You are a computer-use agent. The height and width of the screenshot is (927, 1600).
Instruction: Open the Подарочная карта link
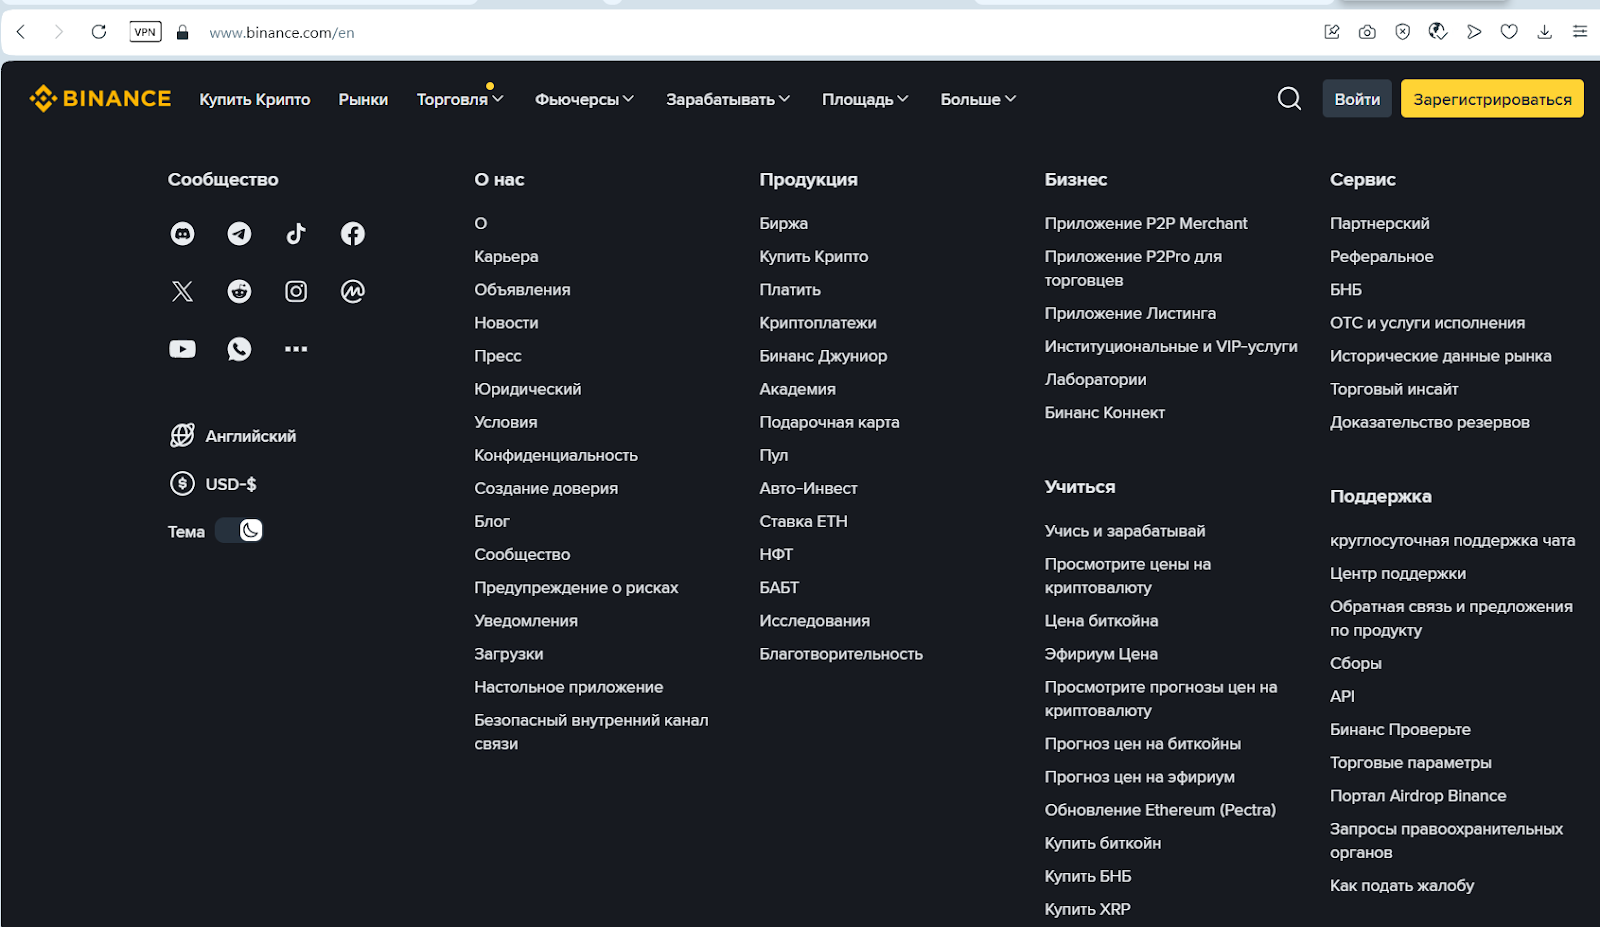pos(829,422)
